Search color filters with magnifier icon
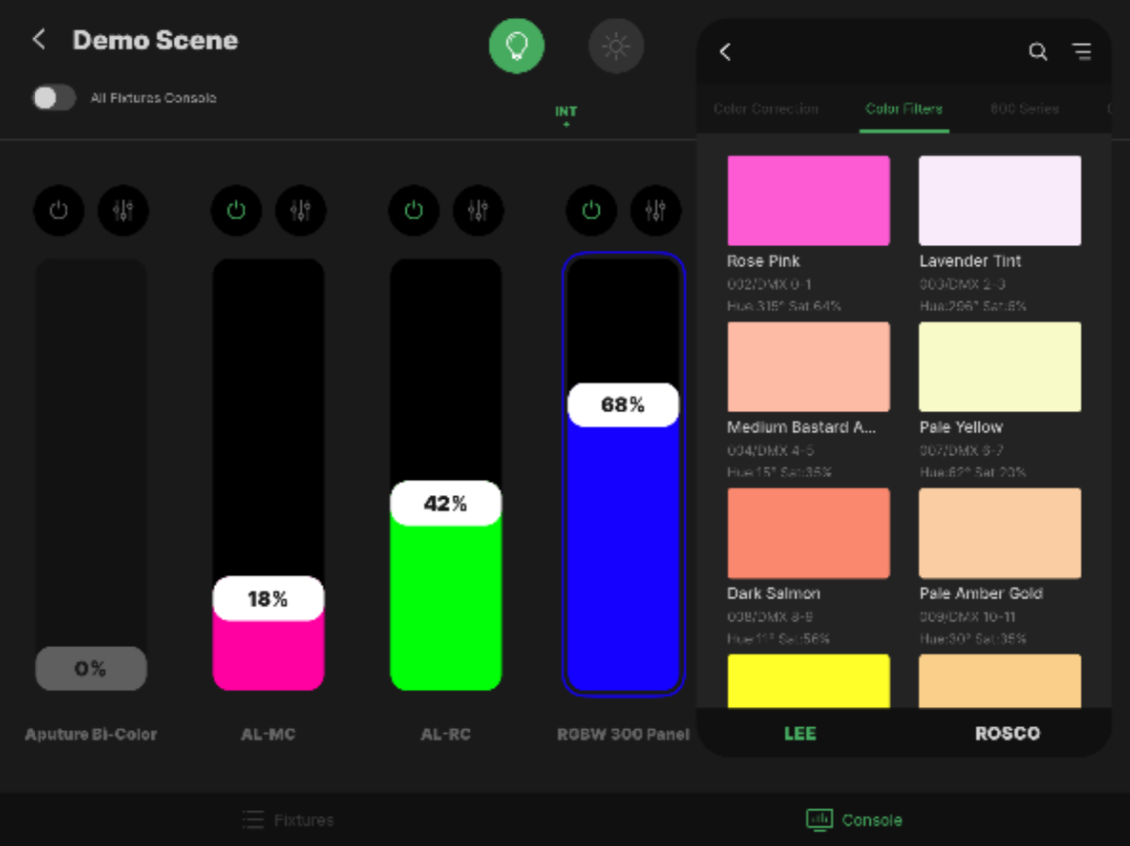 coord(1038,52)
